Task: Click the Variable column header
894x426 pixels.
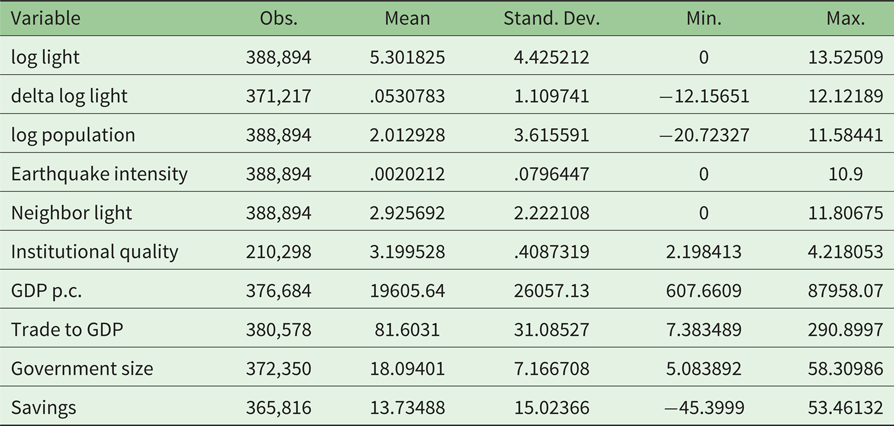Action: click(46, 19)
